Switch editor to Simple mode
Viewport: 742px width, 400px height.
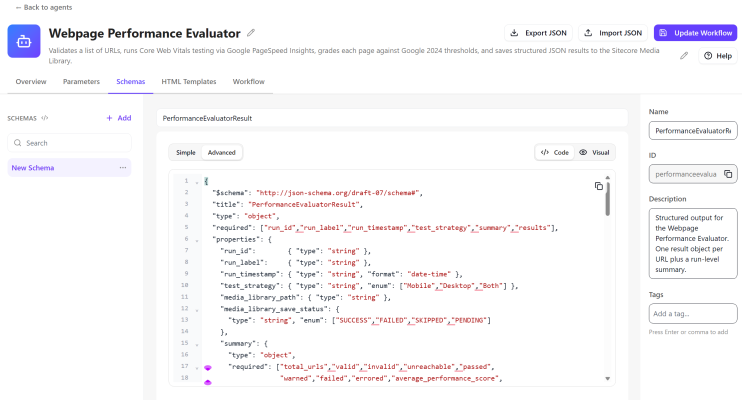click(186, 152)
